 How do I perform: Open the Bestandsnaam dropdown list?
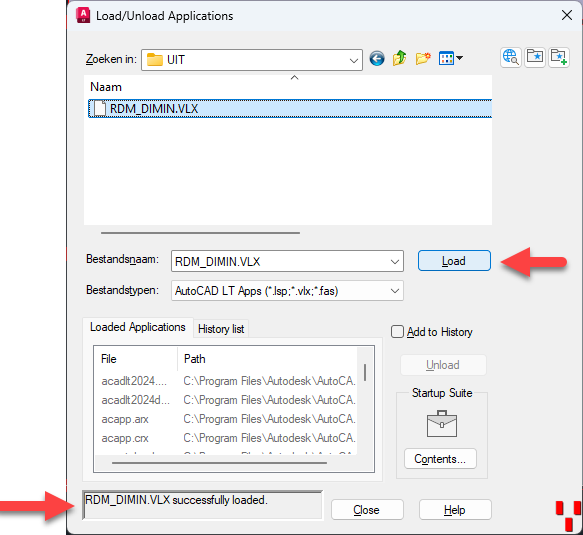click(x=395, y=262)
